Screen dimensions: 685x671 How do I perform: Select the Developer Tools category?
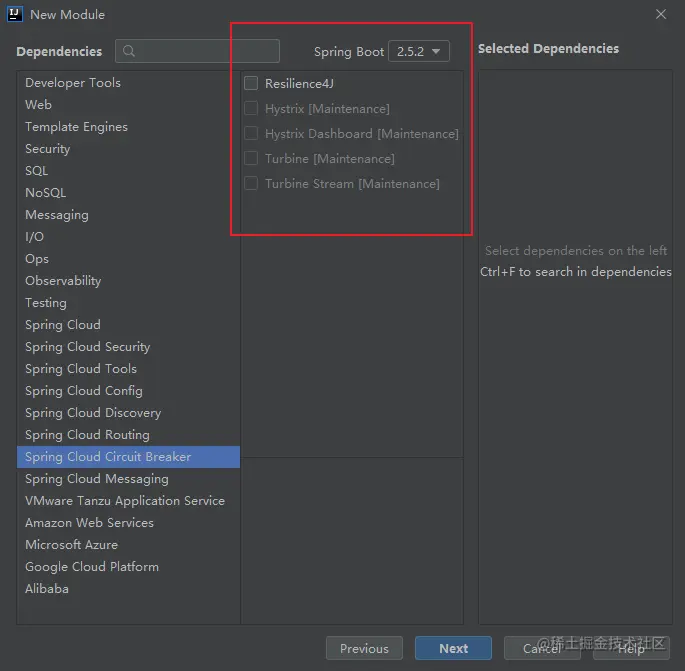128,83
